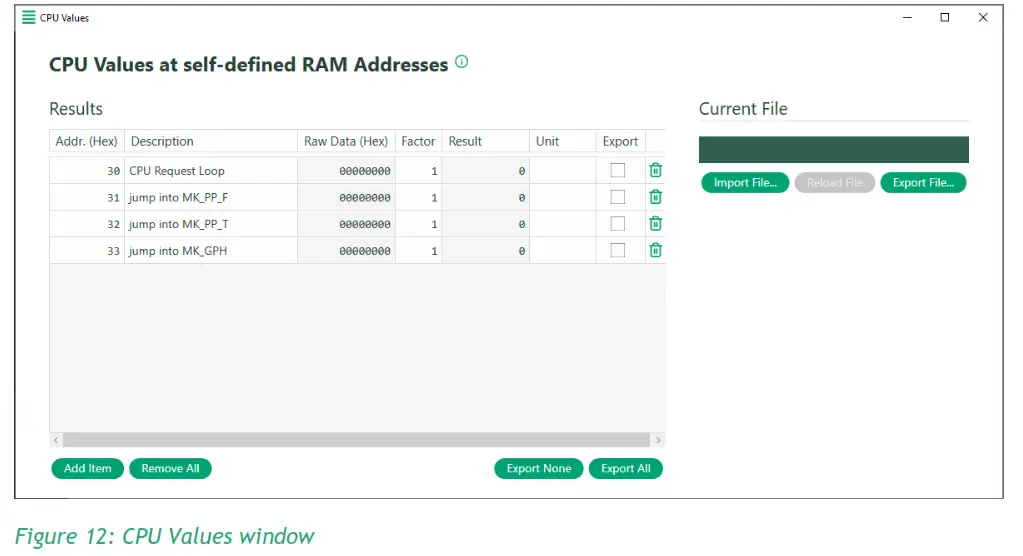Click the dark green Current File field
This screenshot has width=1023, height=556.
(834, 149)
